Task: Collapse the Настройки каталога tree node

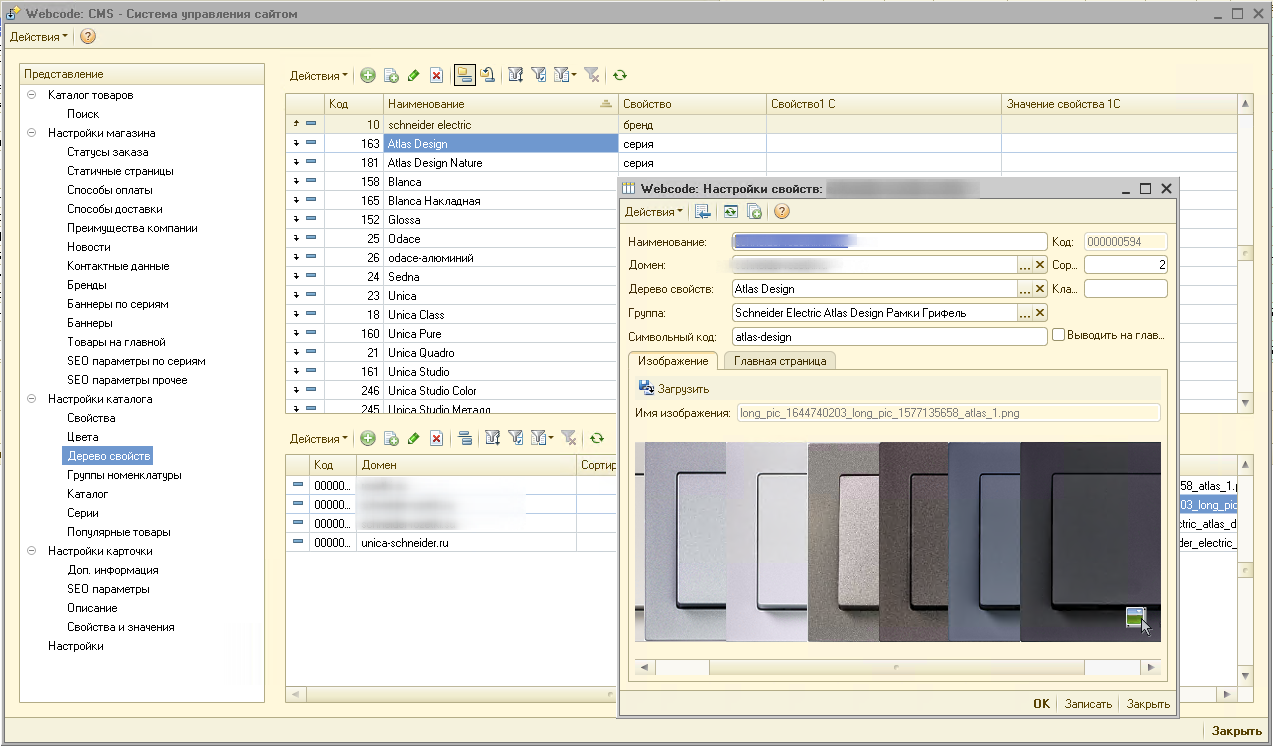Action: [x=32, y=399]
